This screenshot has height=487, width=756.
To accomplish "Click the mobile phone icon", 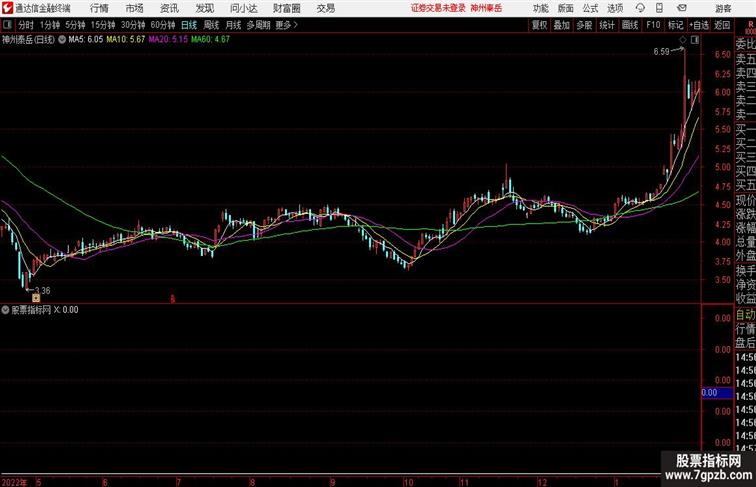I will (659, 8).
